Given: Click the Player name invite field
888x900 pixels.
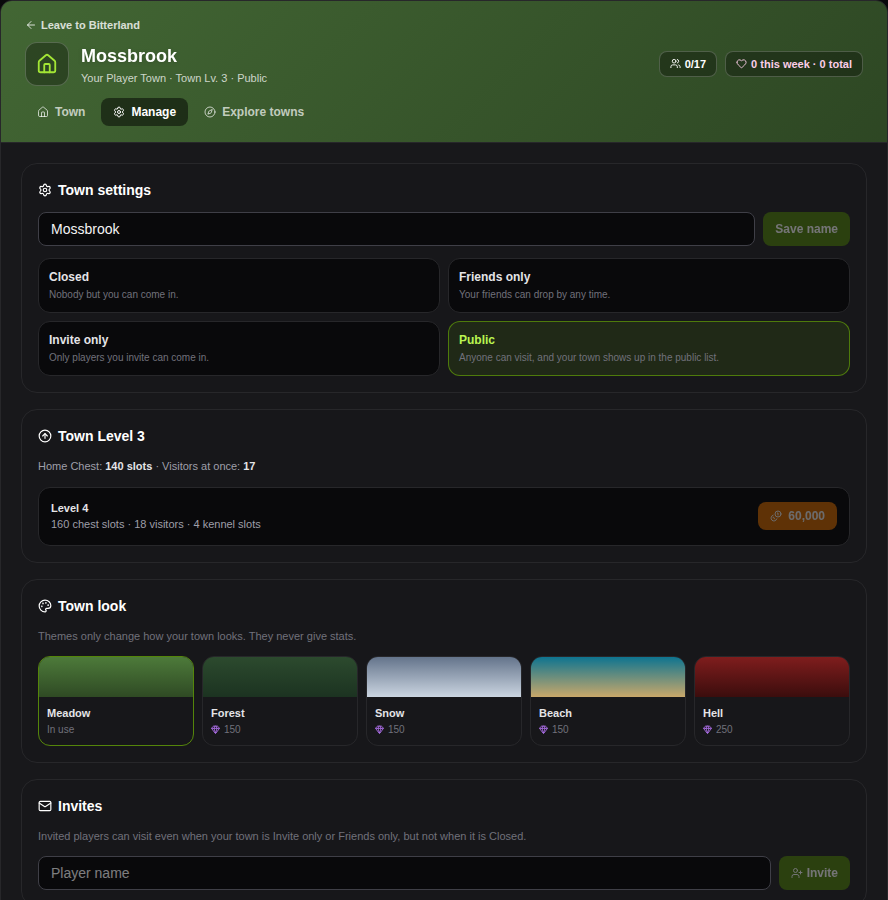Looking at the screenshot, I should click(x=404, y=873).
